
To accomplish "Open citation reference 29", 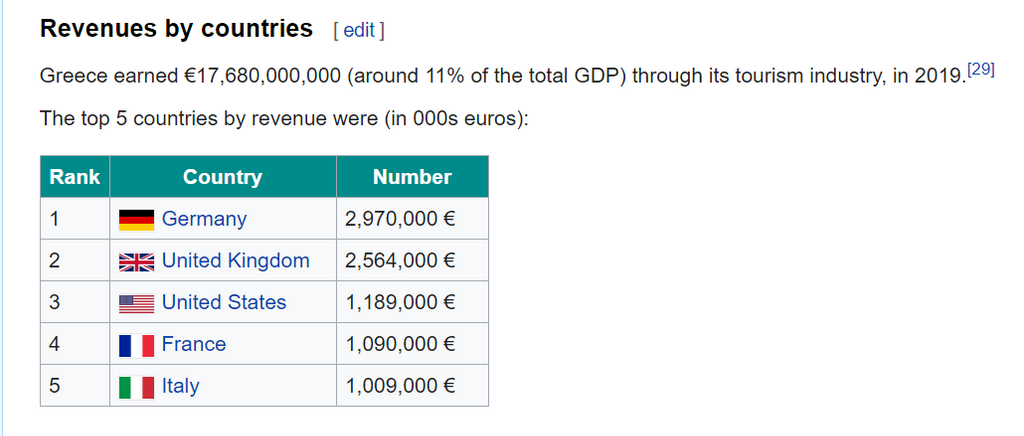I will (981, 71).
